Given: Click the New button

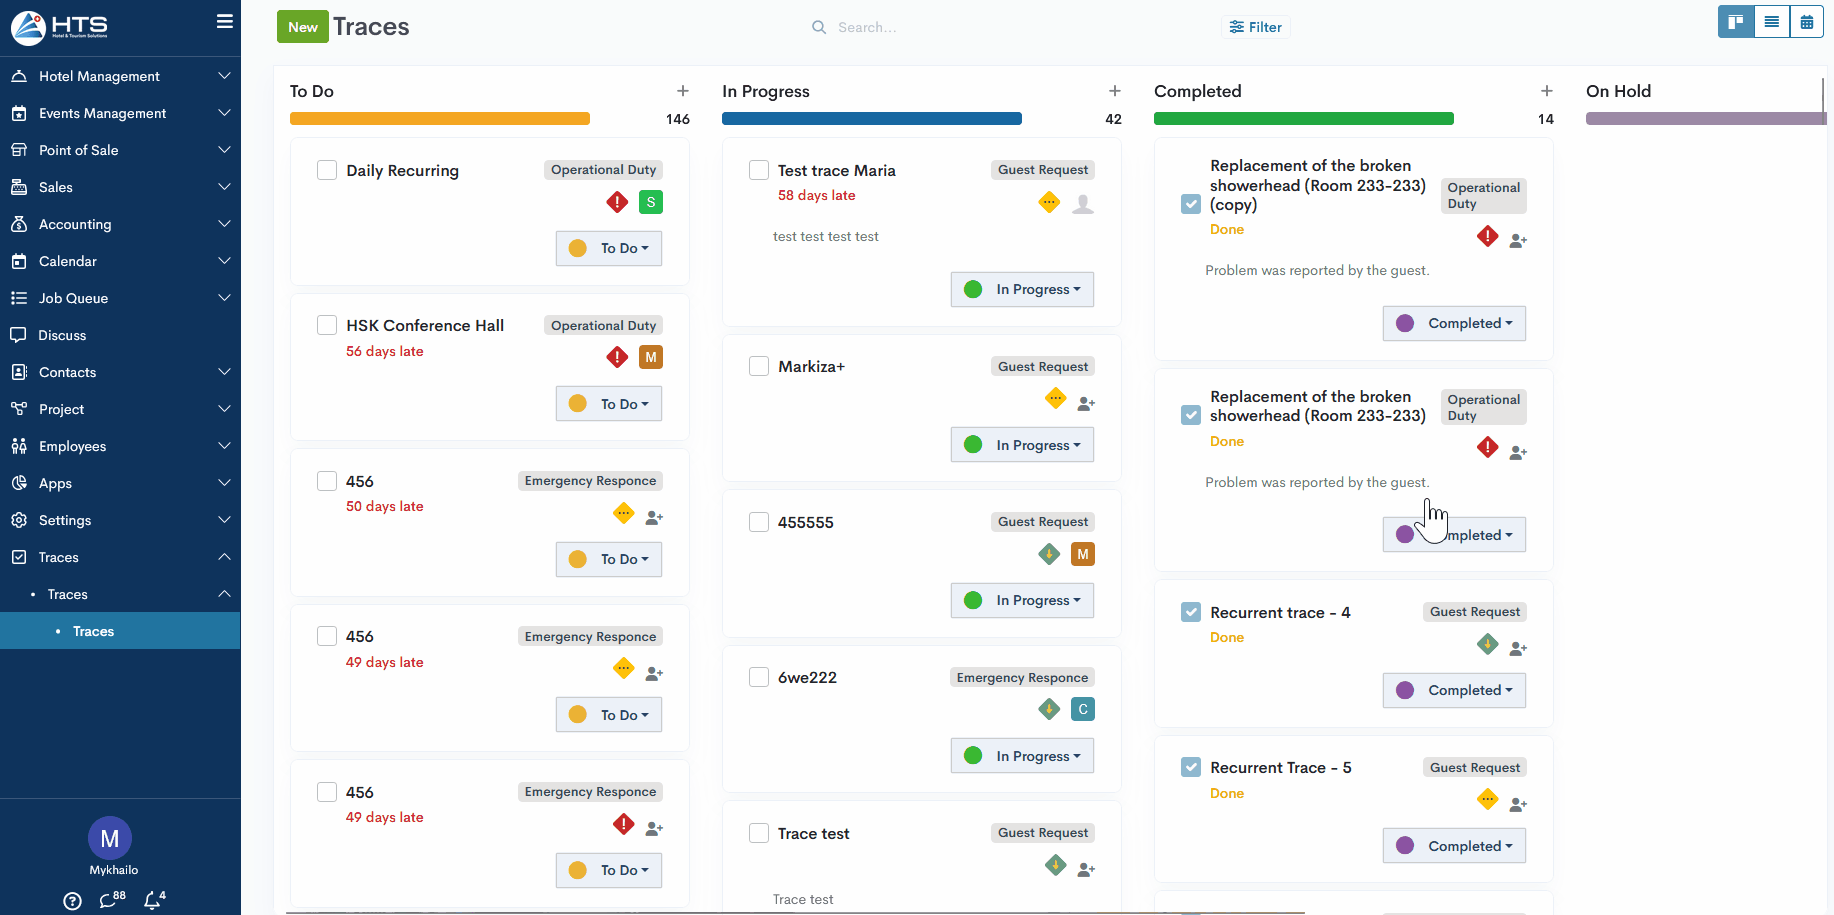Looking at the screenshot, I should pyautogui.click(x=302, y=27).
